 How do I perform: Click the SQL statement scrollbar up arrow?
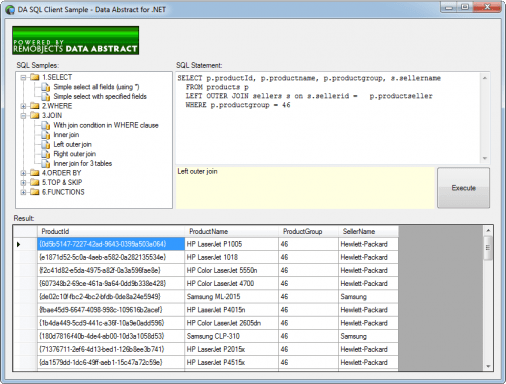485,78
